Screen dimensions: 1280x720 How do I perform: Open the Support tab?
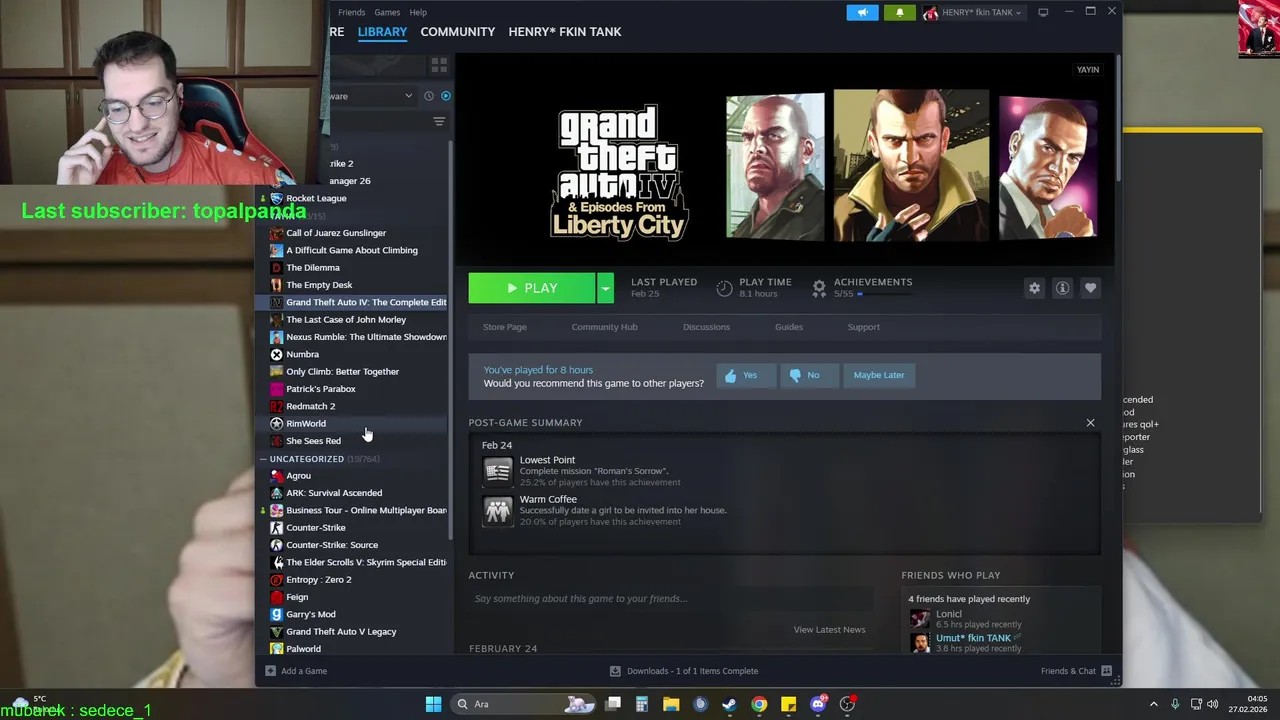[863, 327]
